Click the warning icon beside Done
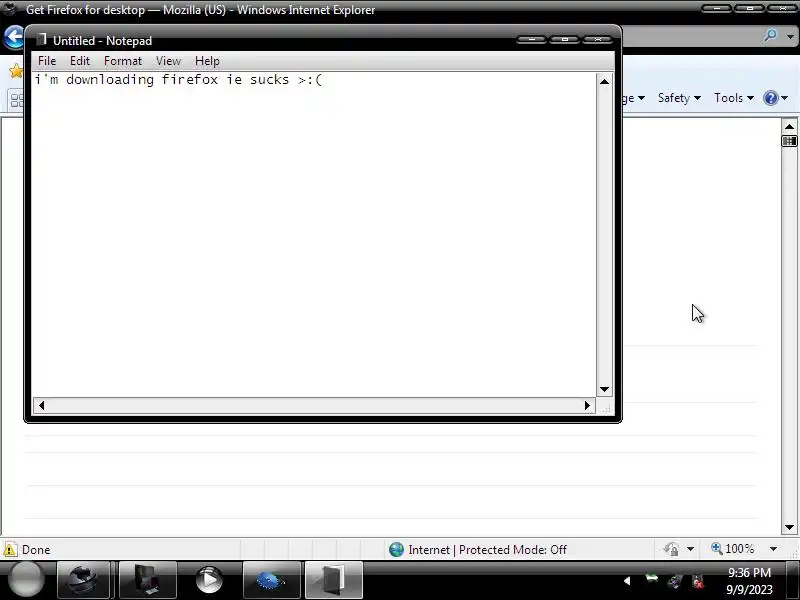 (10, 549)
